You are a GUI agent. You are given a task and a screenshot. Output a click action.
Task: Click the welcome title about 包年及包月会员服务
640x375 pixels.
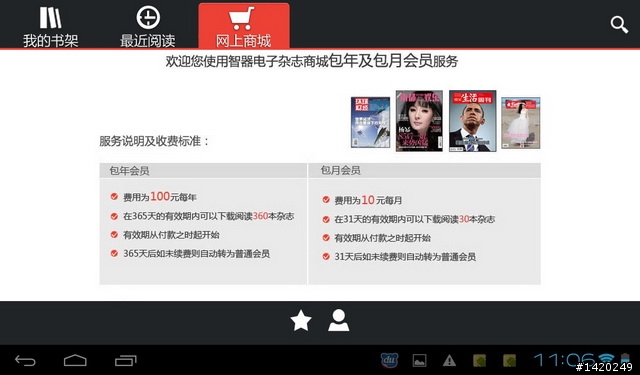pos(311,61)
